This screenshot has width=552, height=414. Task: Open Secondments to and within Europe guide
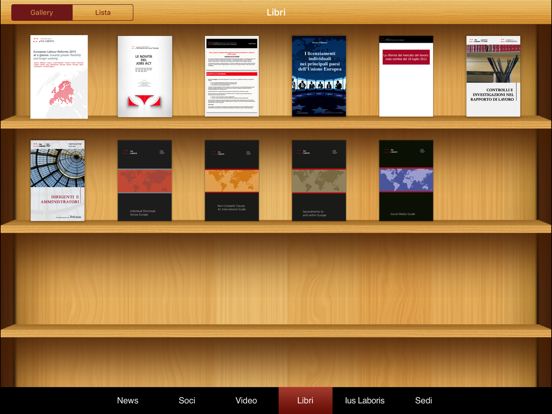[x=319, y=181]
